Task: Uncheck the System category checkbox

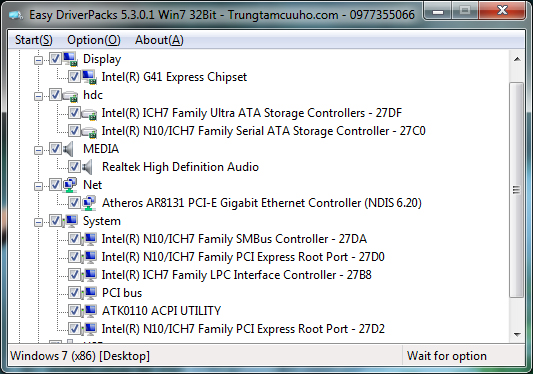Action: click(x=55, y=221)
